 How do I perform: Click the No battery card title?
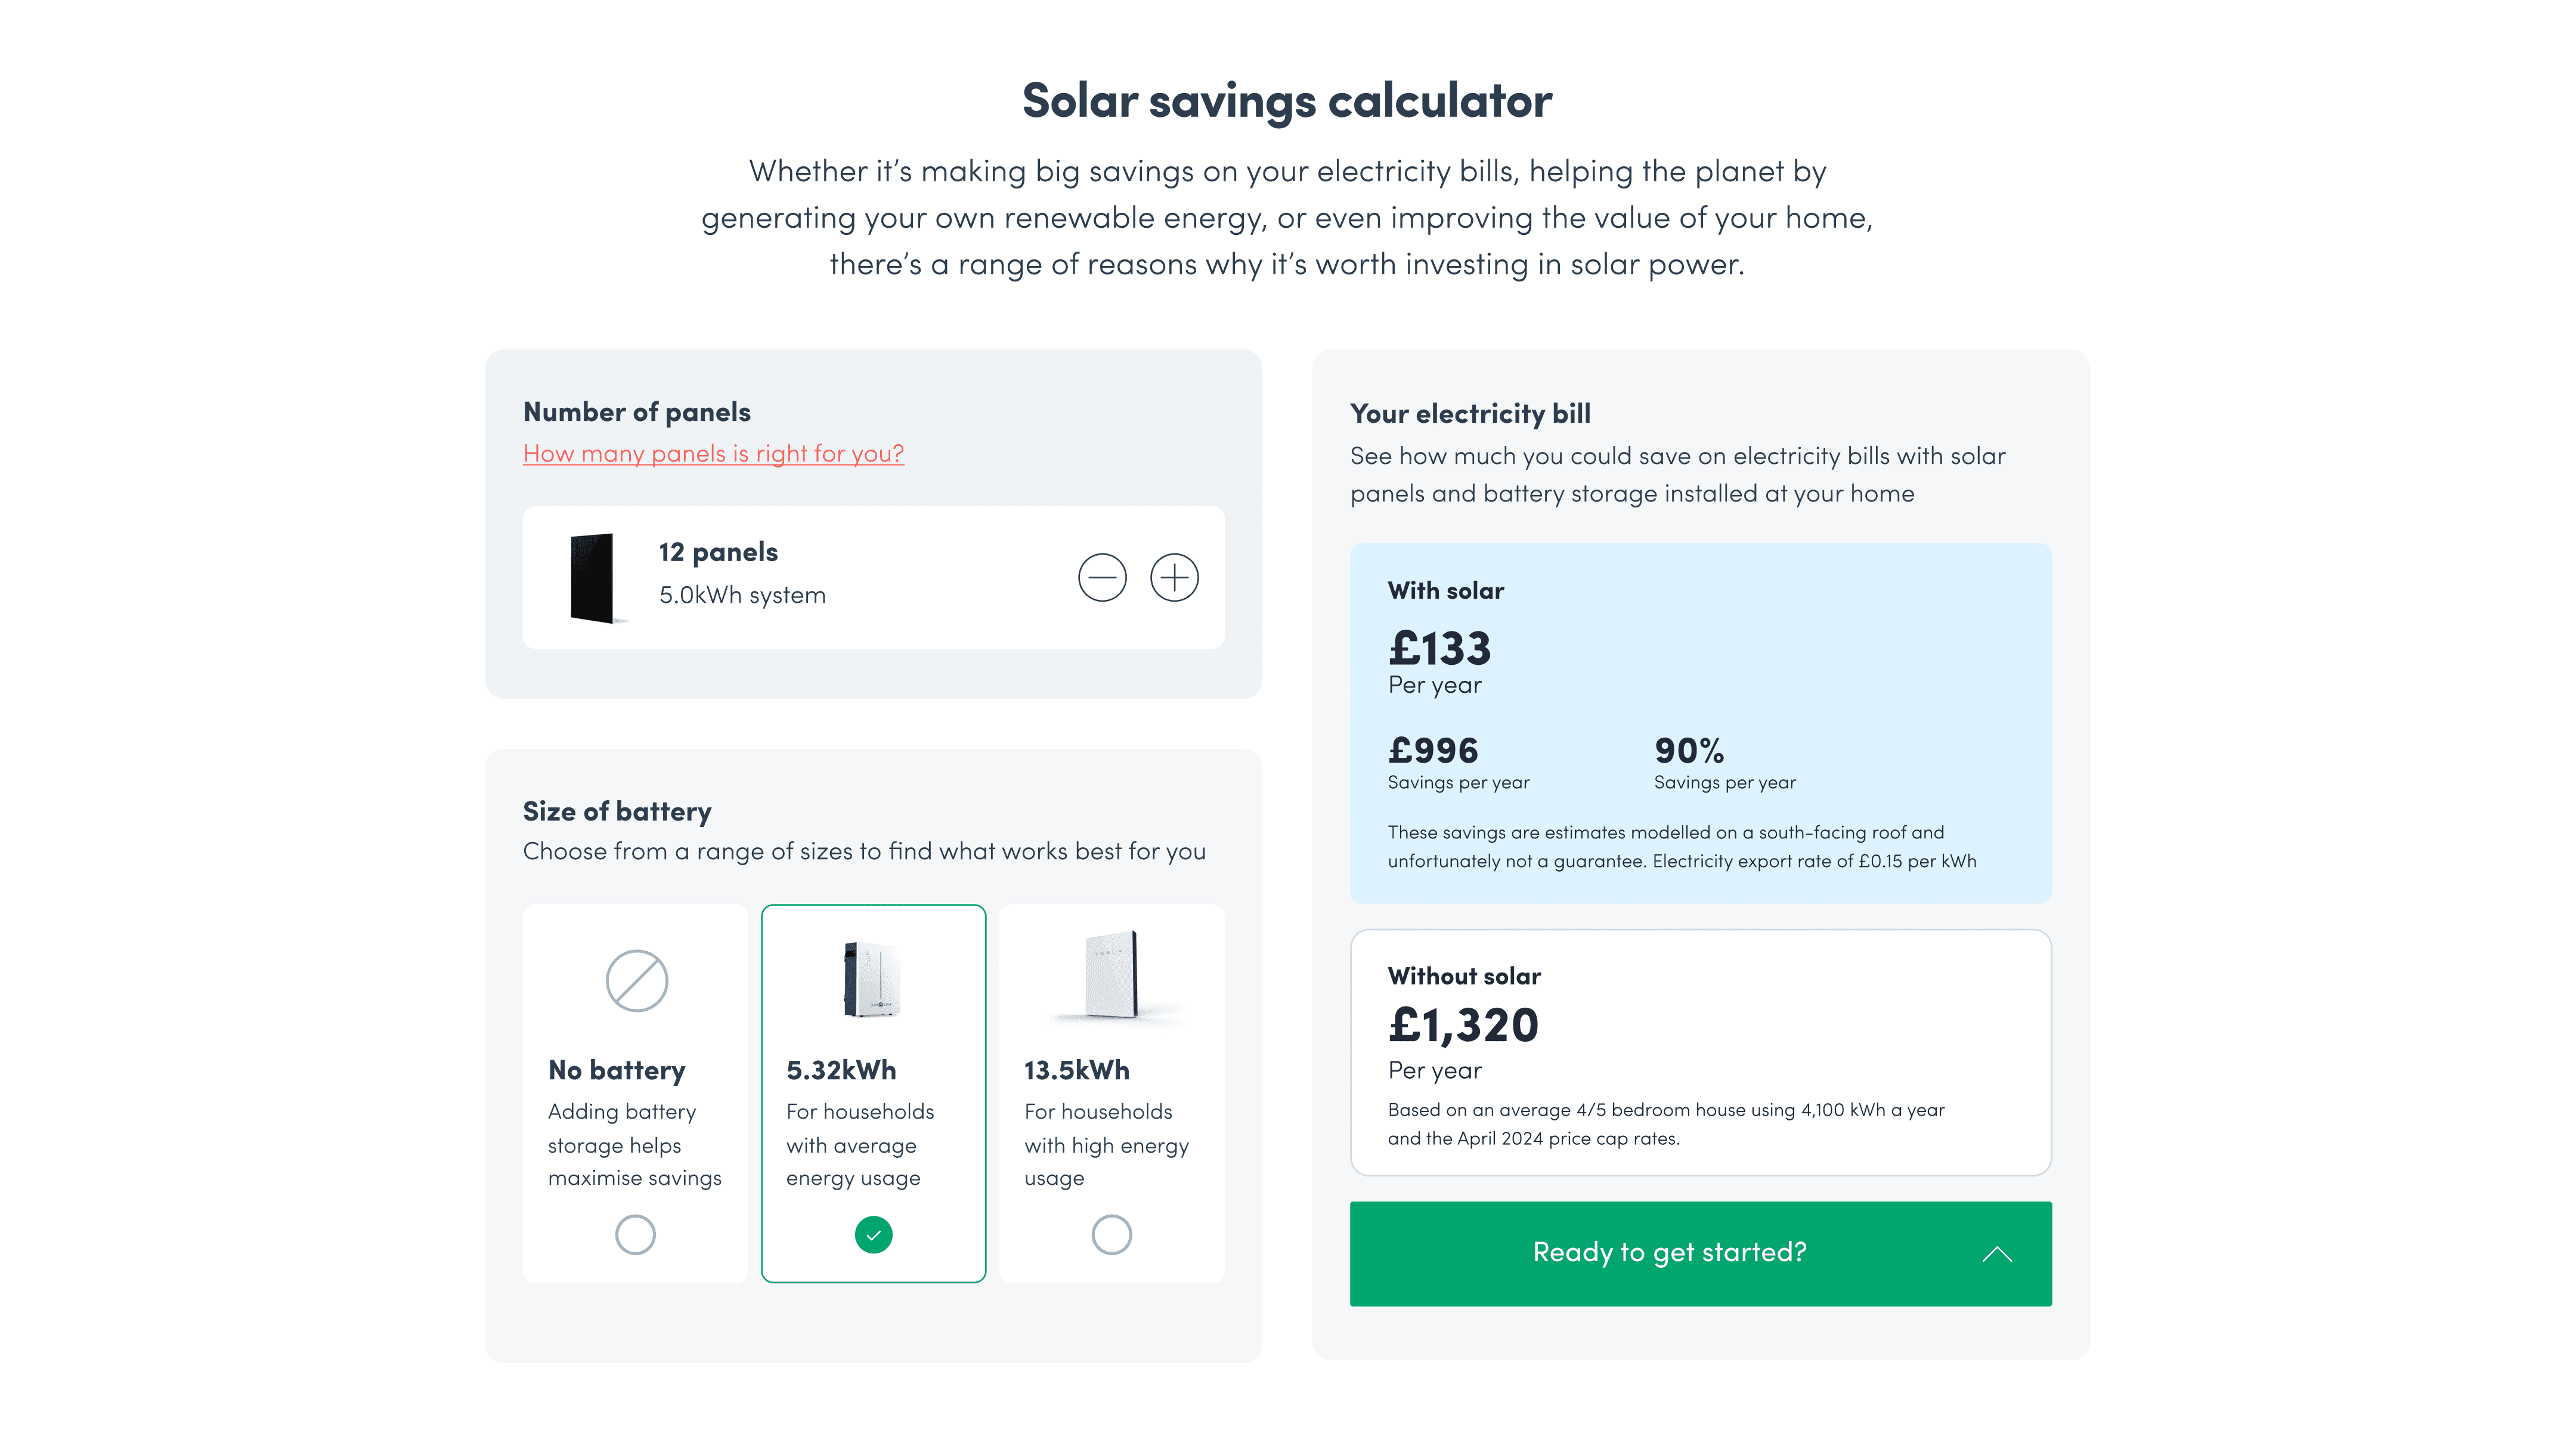tap(616, 1070)
